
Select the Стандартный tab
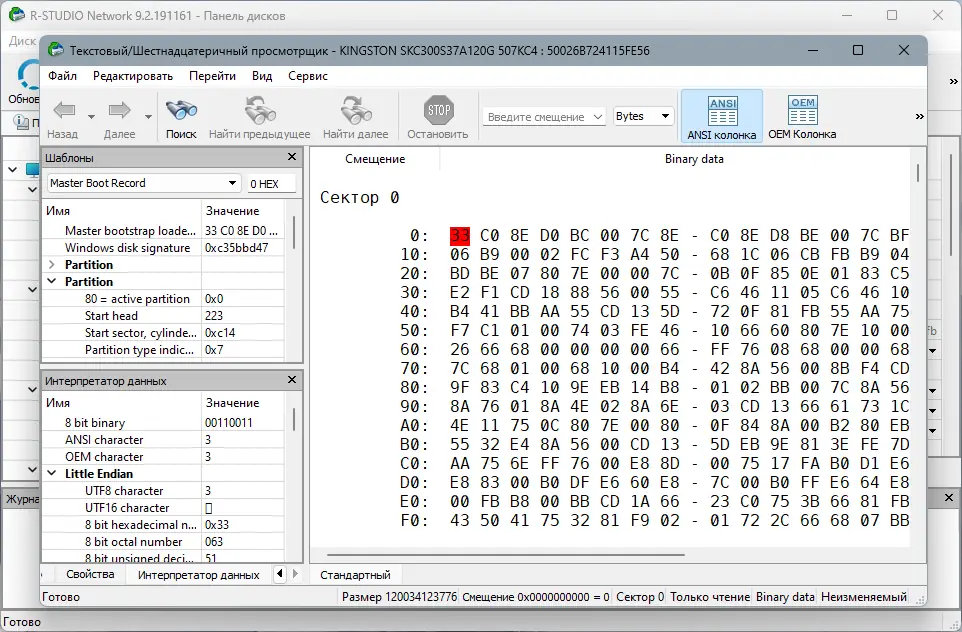(355, 575)
